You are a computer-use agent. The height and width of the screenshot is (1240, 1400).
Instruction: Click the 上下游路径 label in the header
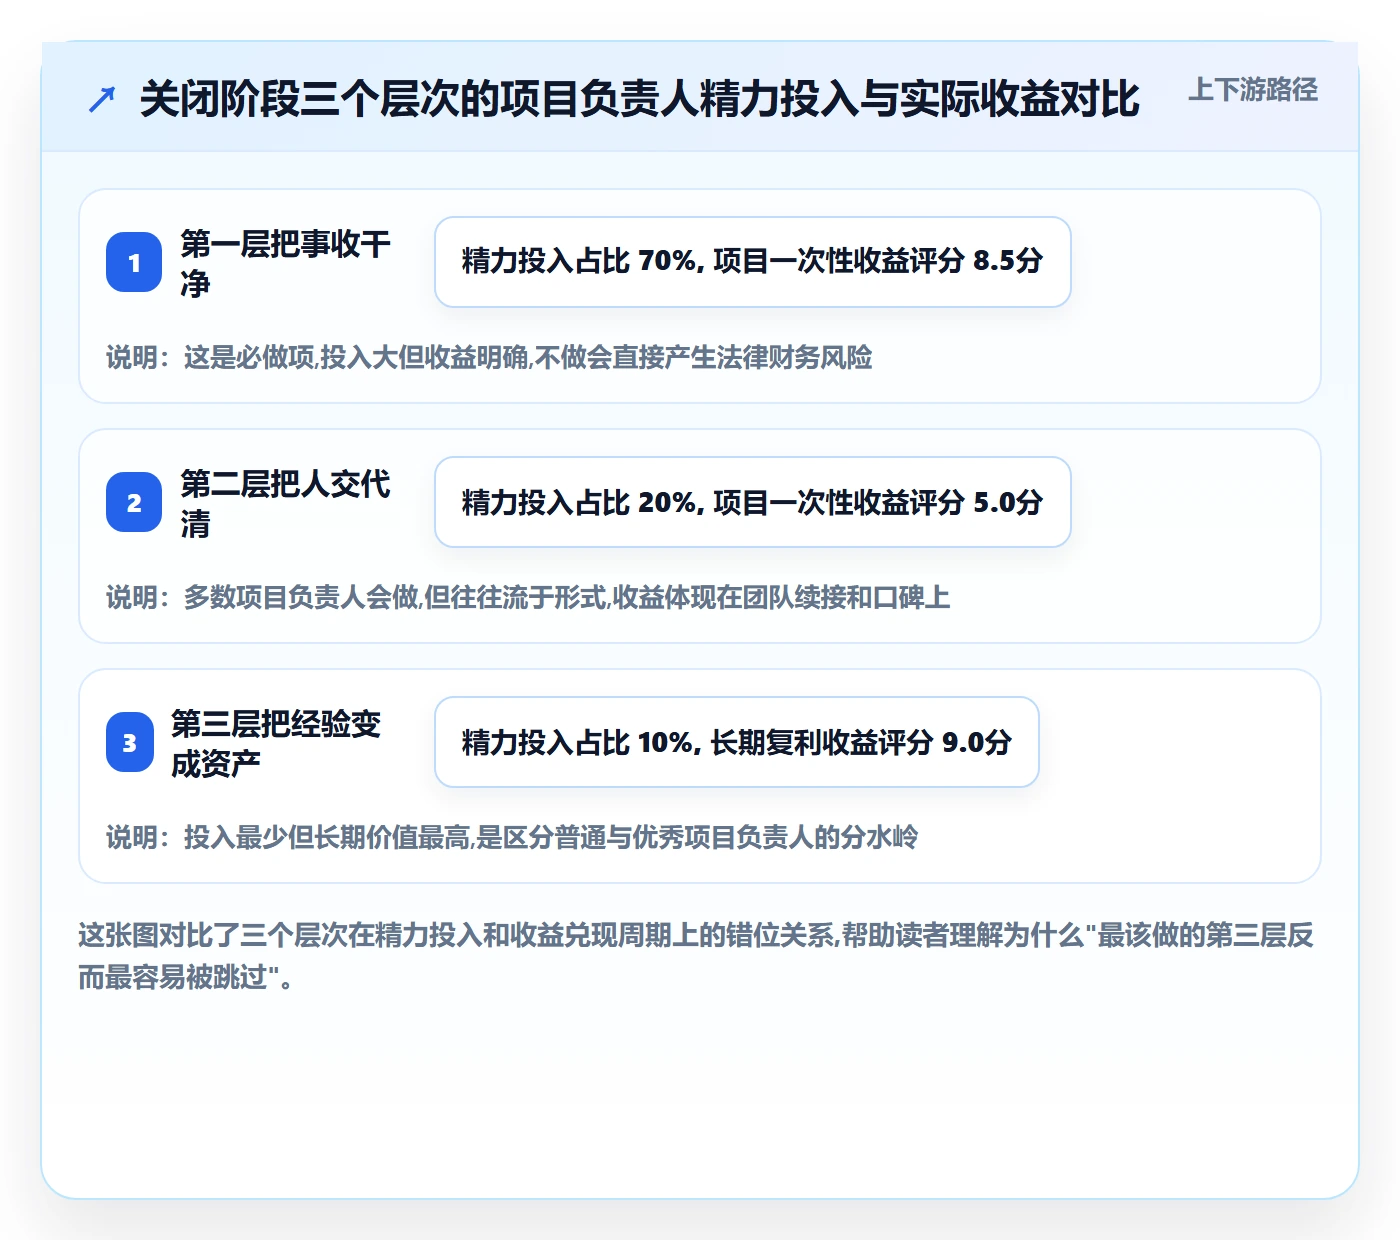[x=1253, y=90]
